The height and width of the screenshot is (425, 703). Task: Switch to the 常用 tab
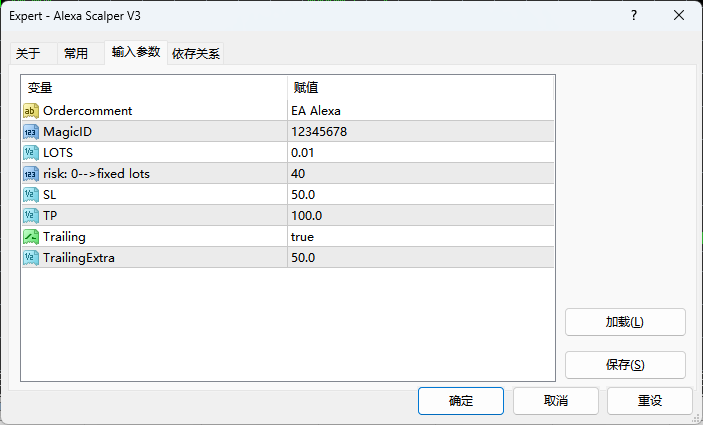click(x=76, y=54)
